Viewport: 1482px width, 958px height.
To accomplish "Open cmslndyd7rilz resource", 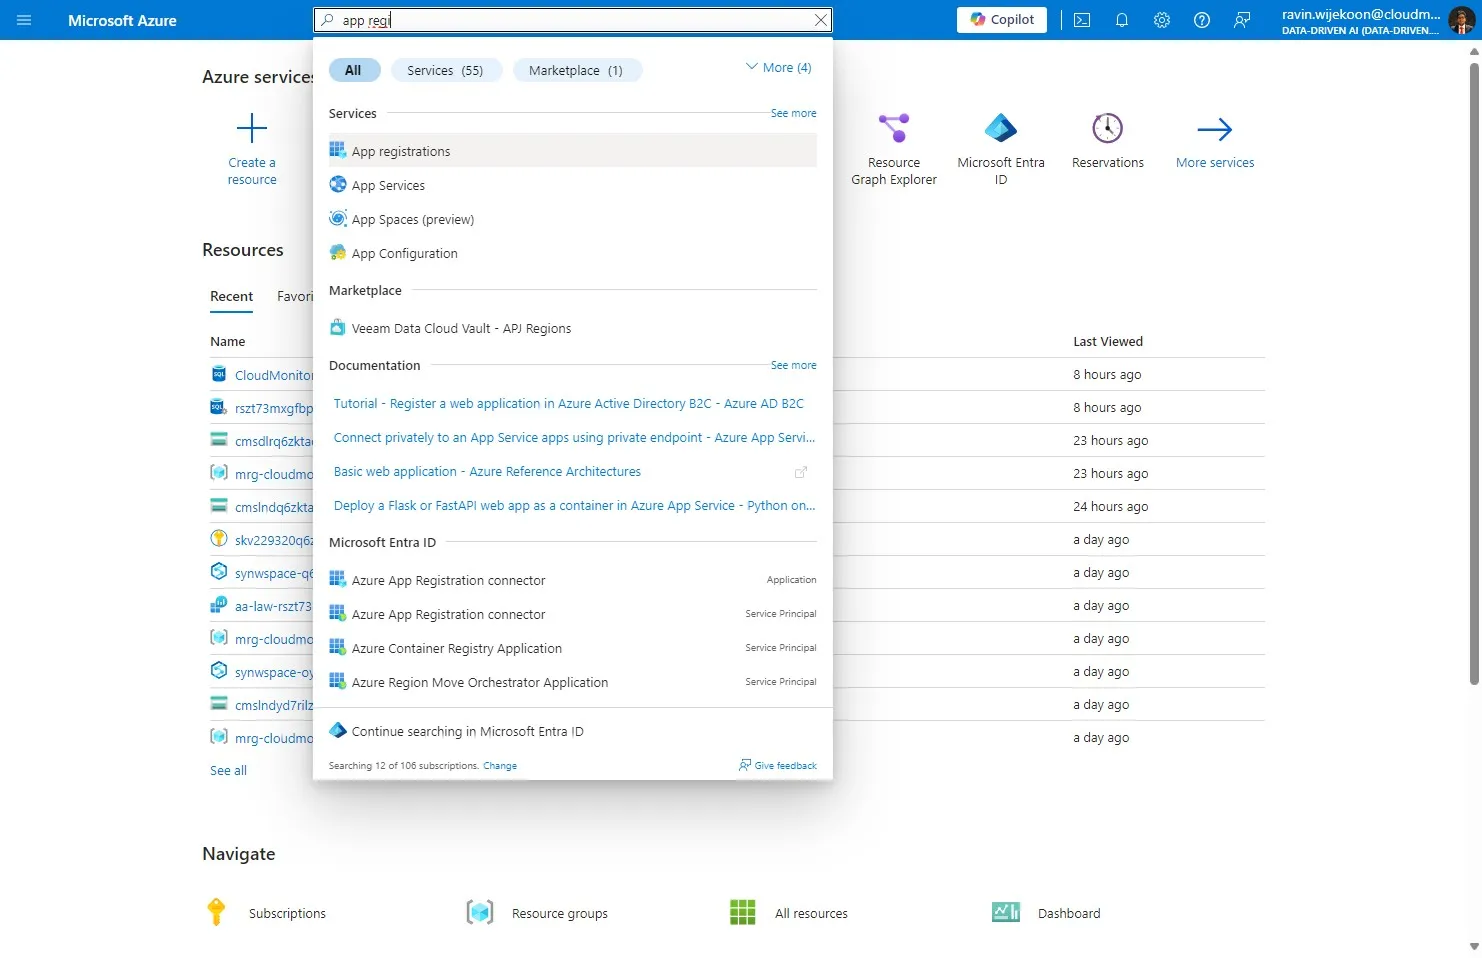I will (x=273, y=705).
